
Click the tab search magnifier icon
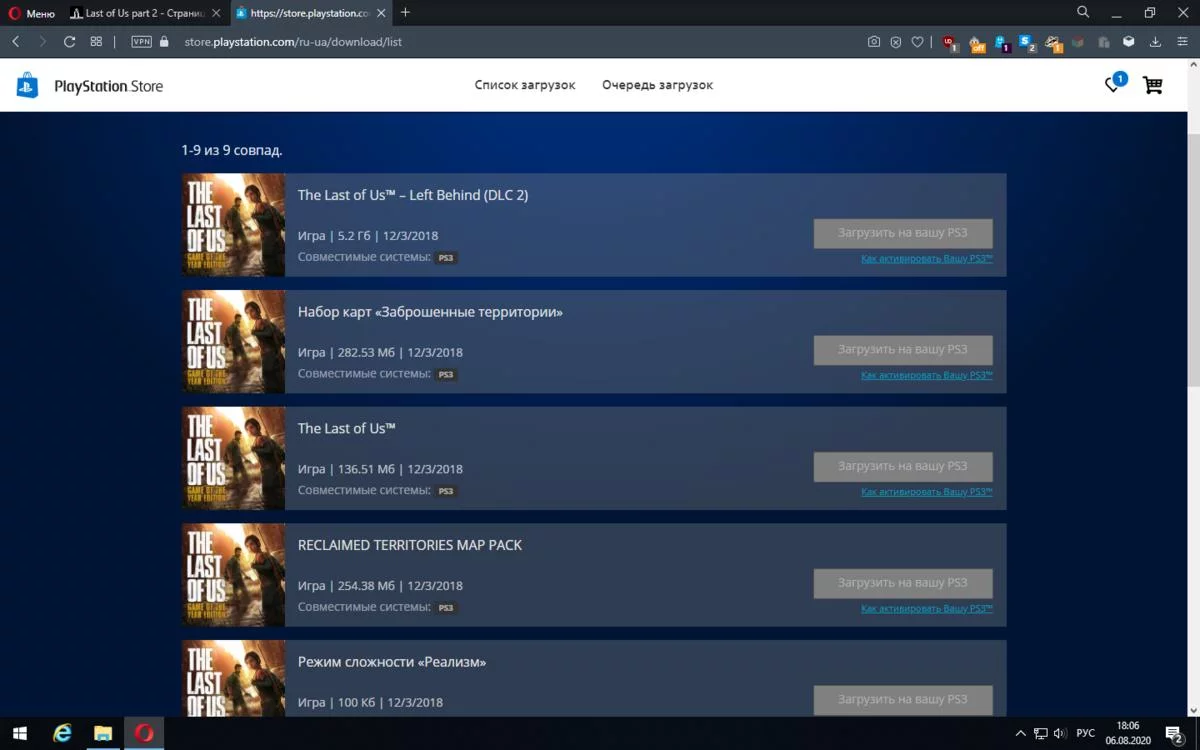click(x=1083, y=12)
